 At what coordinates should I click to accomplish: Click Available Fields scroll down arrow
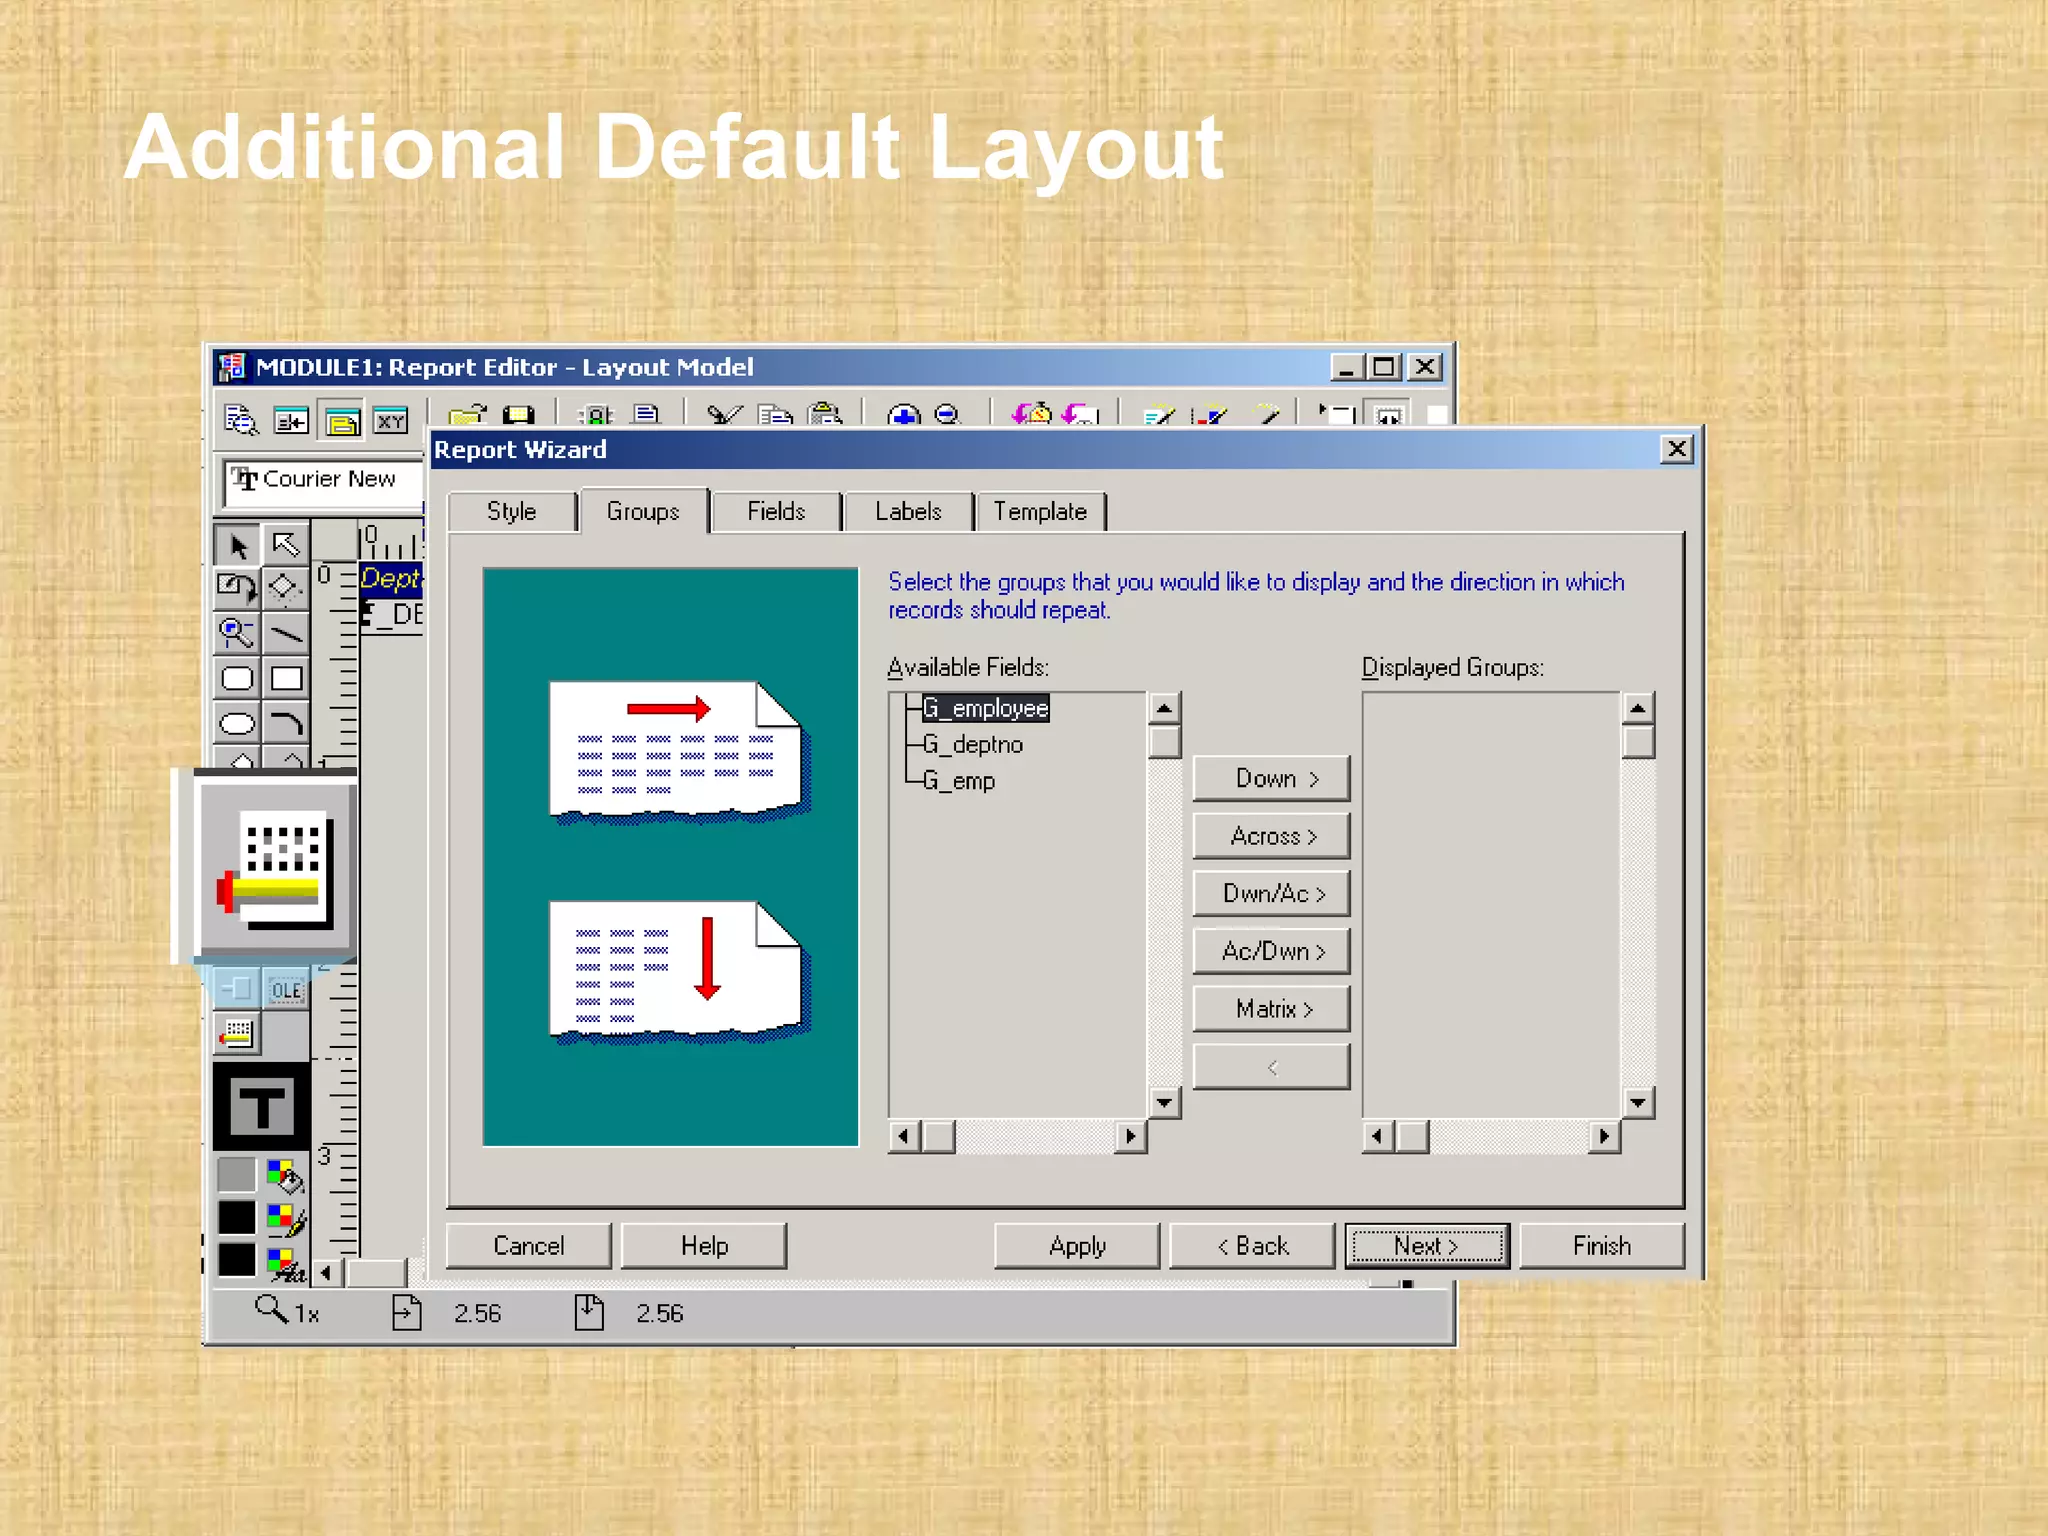point(1164,1103)
